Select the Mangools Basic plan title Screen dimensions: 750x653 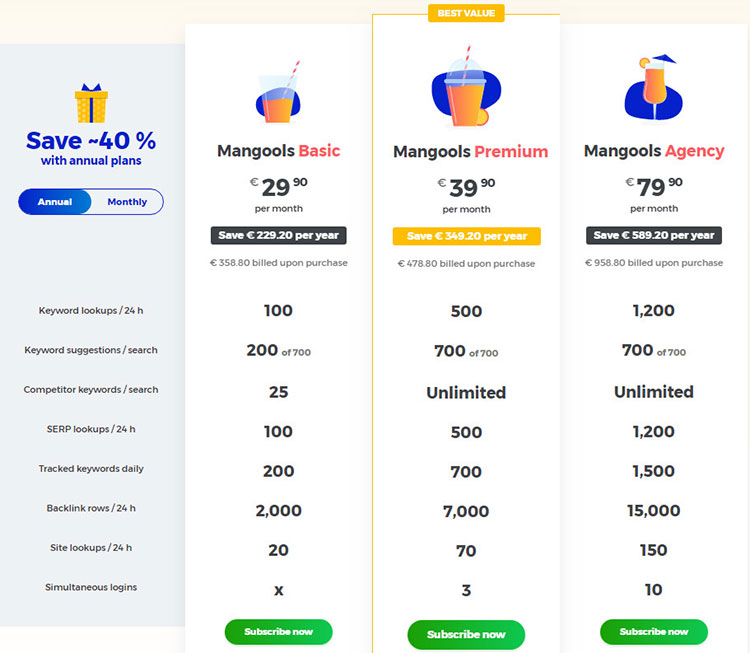click(278, 151)
